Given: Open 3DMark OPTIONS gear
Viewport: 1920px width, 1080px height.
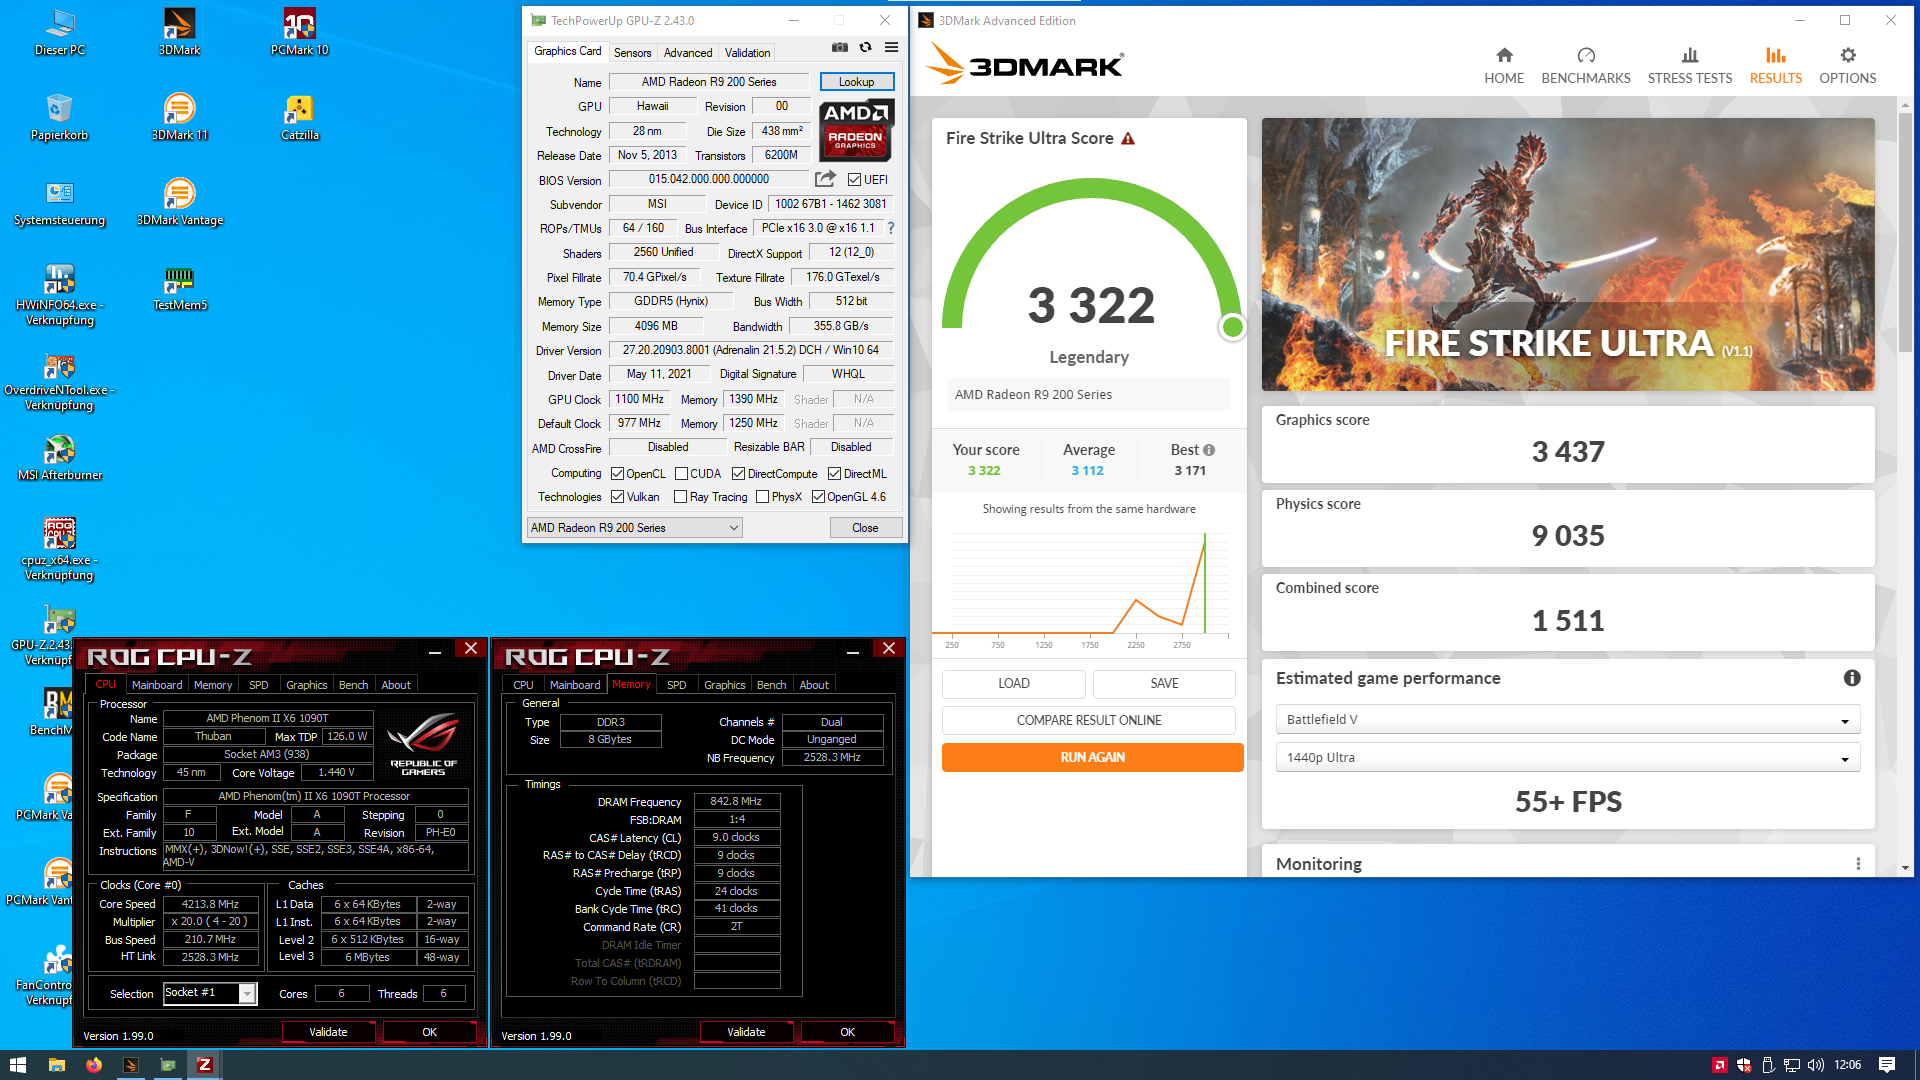Looking at the screenshot, I should (x=1847, y=66).
